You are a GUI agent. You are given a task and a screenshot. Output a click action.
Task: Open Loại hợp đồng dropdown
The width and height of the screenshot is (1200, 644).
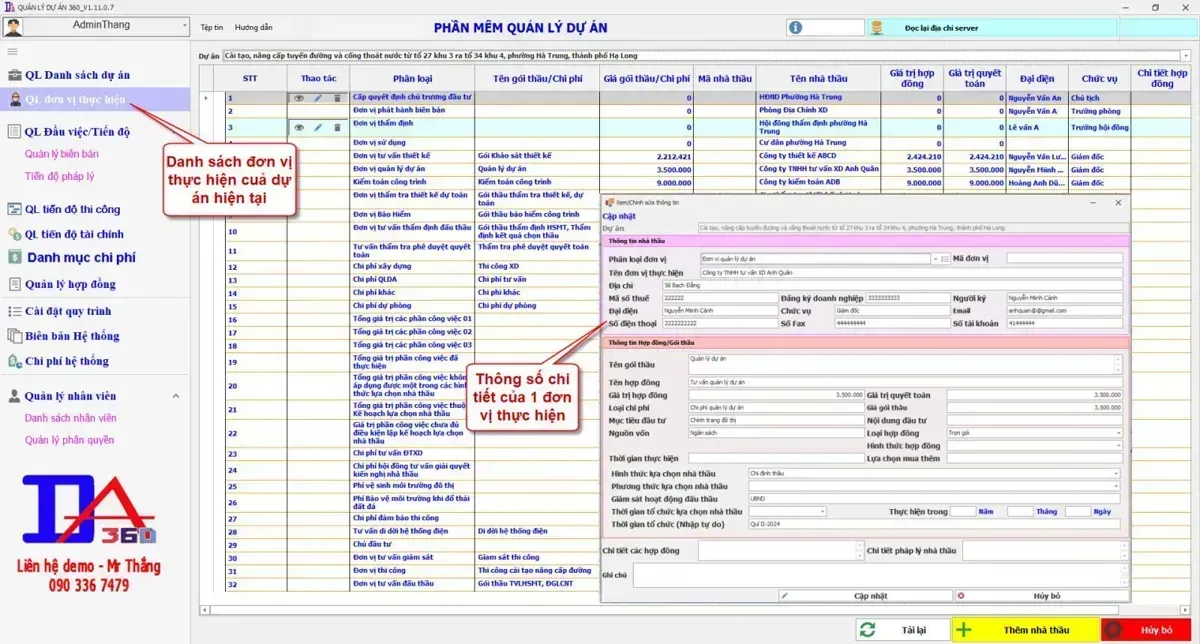(x=1117, y=433)
